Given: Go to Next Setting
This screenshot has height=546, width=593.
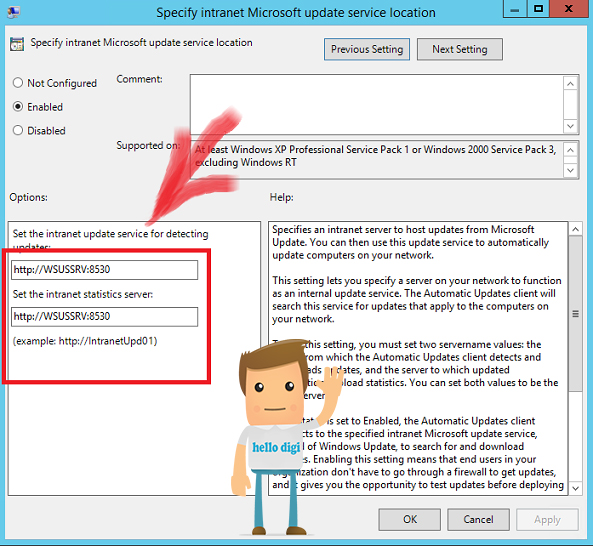Looking at the screenshot, I should point(459,49).
